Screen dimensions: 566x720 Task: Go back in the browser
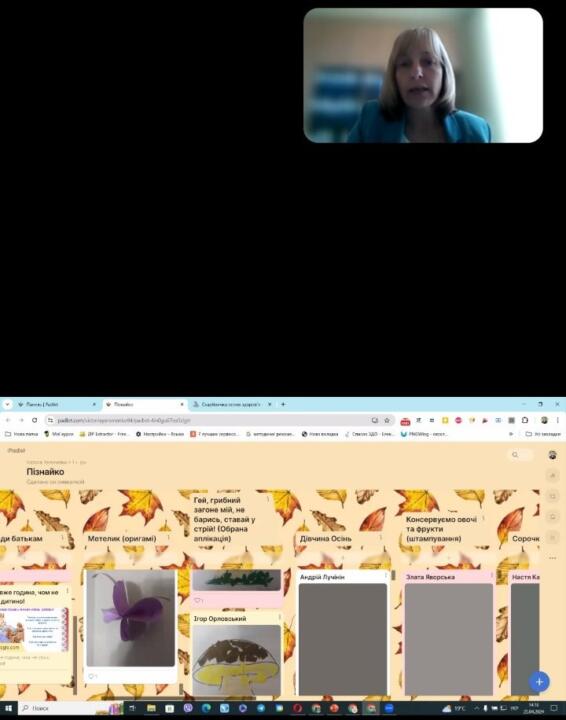point(8,420)
